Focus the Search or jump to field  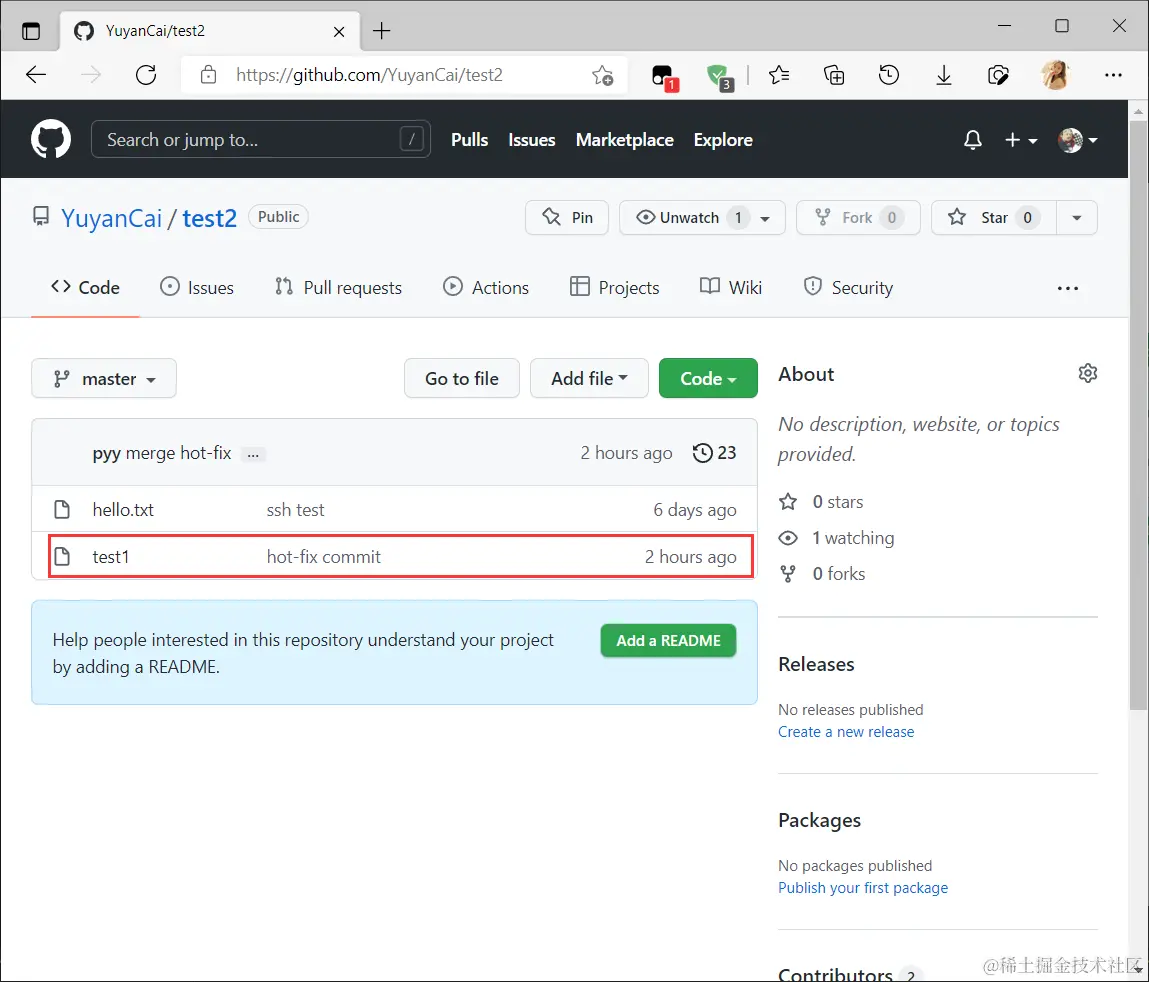260,139
